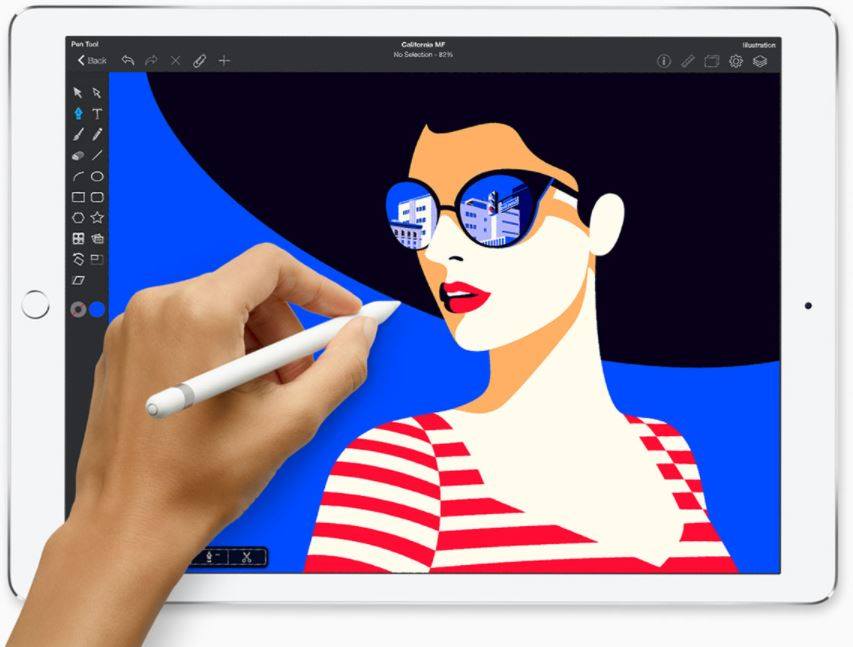Screen dimensions: 853x647
Task: Choose the Text tool
Action: (x=97, y=114)
